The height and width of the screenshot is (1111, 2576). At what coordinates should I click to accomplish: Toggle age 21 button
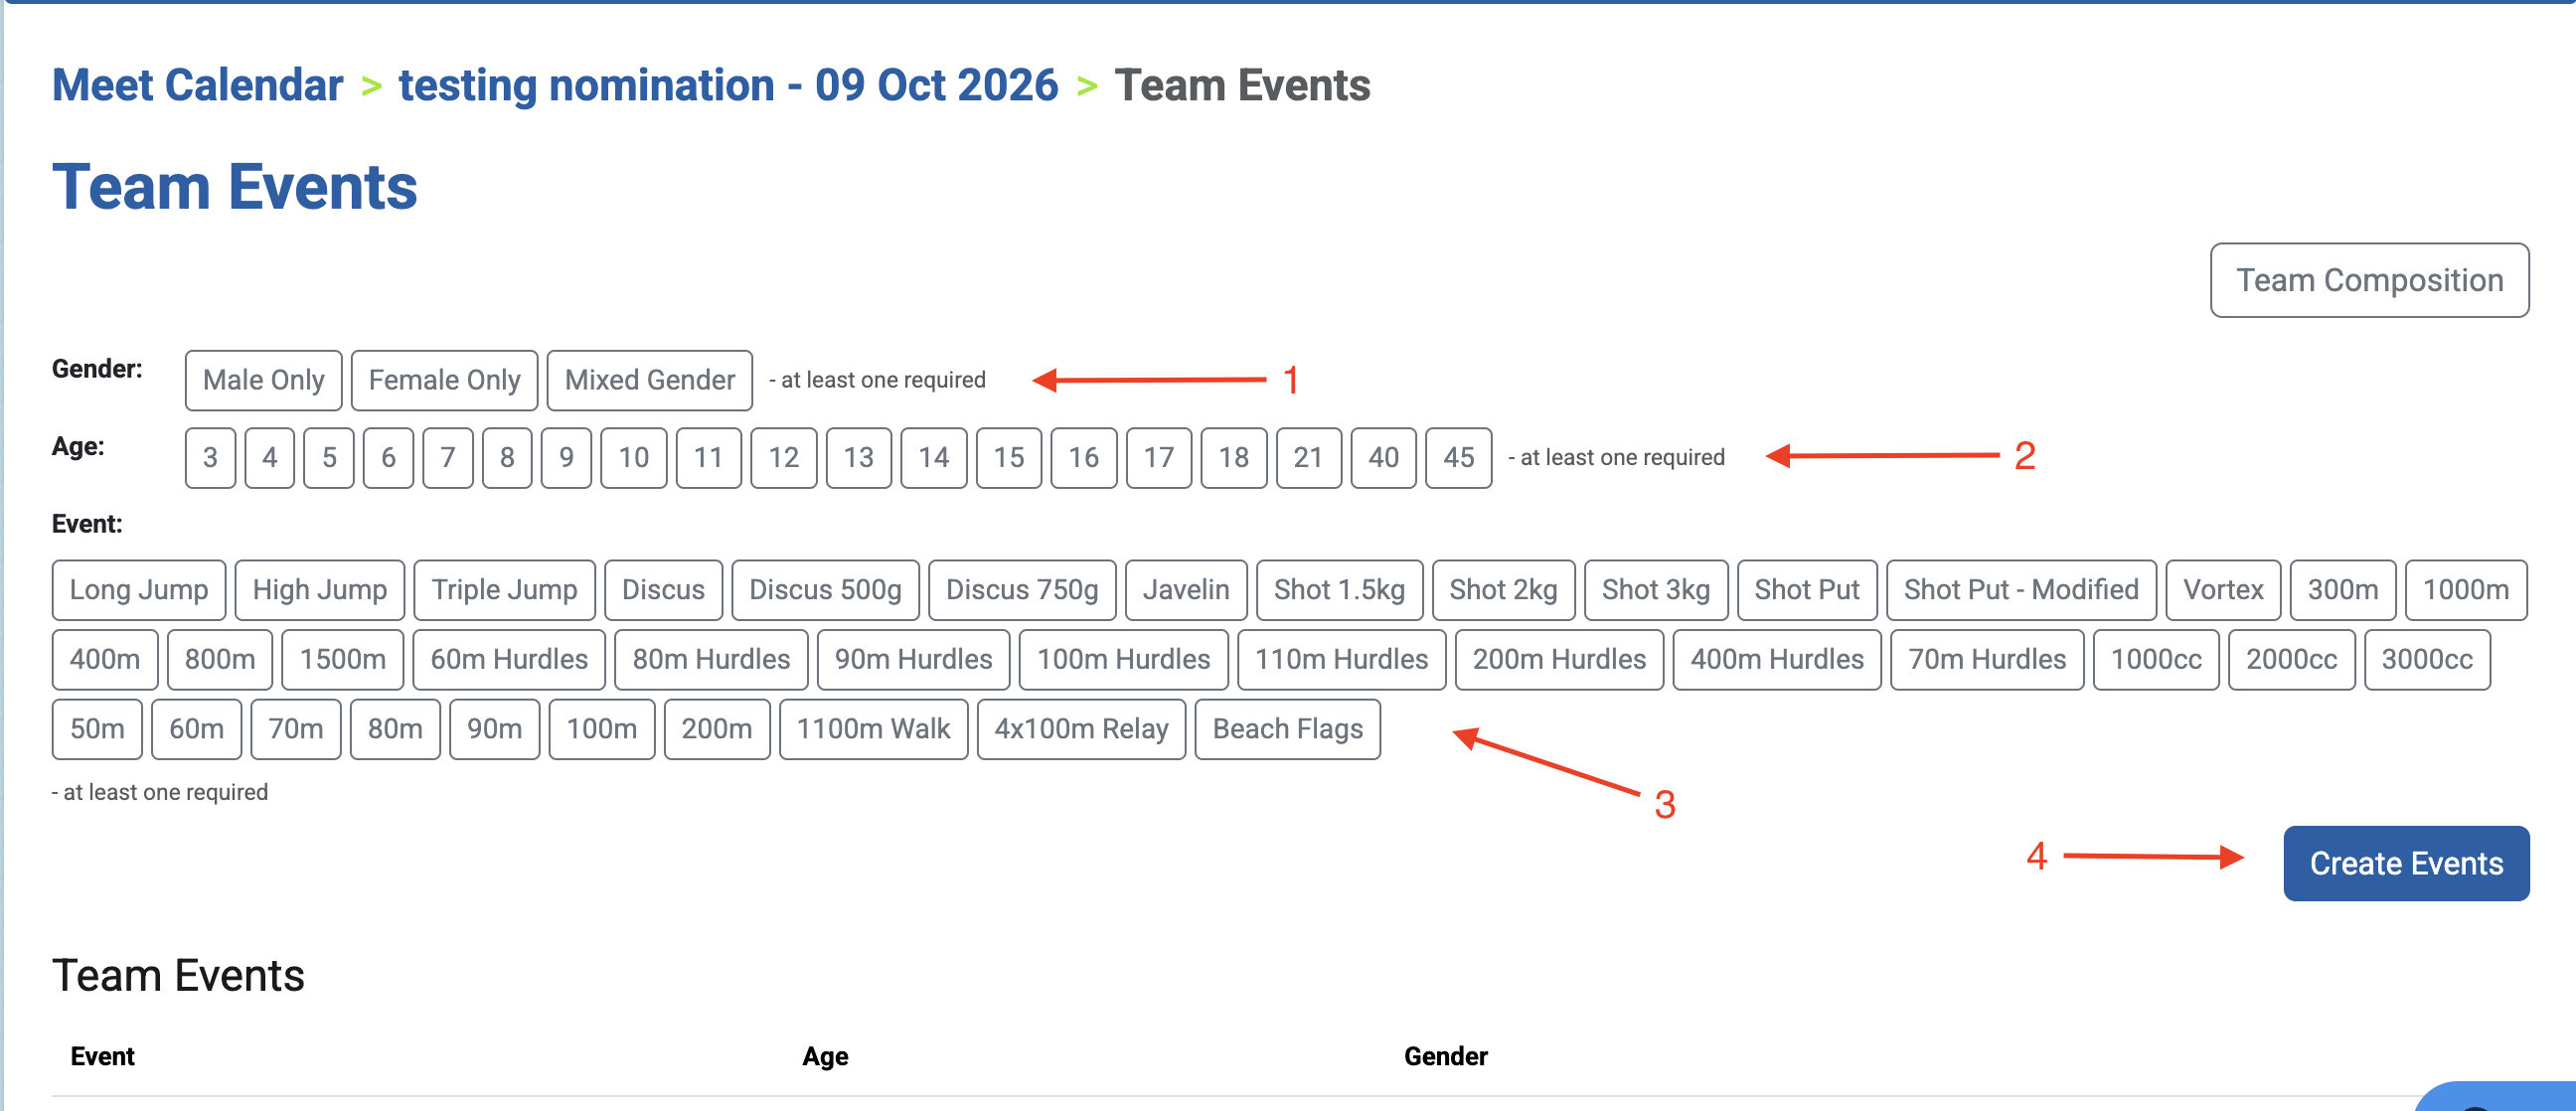coord(1308,458)
